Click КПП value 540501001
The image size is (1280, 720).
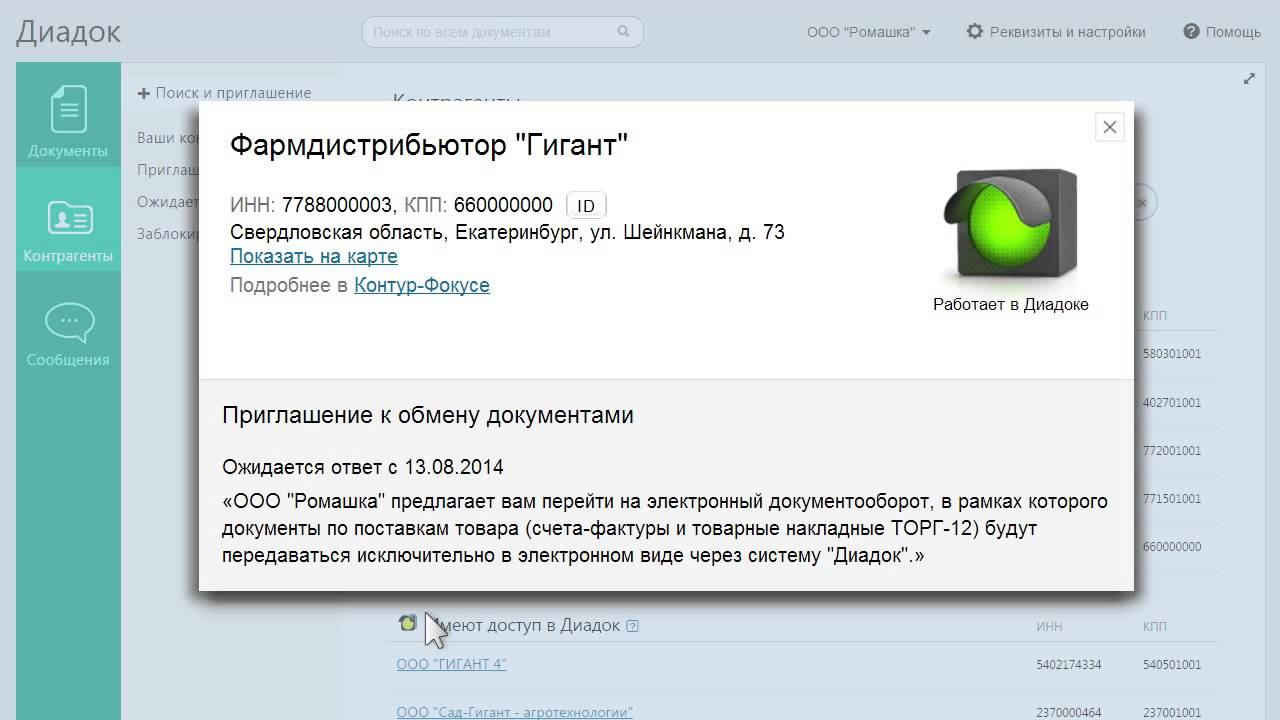tap(1172, 665)
